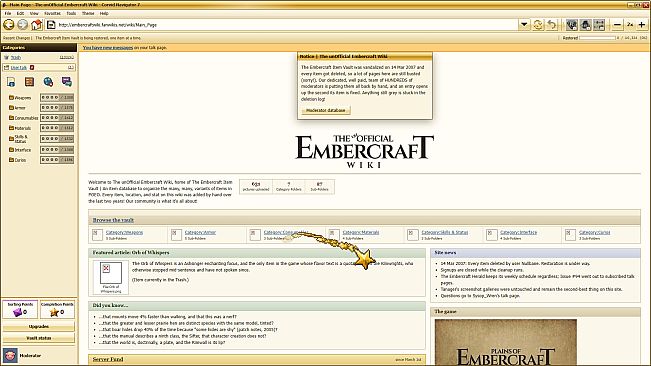651x366 pixels.
Task: Click the Curios counter box
Action: point(57,160)
